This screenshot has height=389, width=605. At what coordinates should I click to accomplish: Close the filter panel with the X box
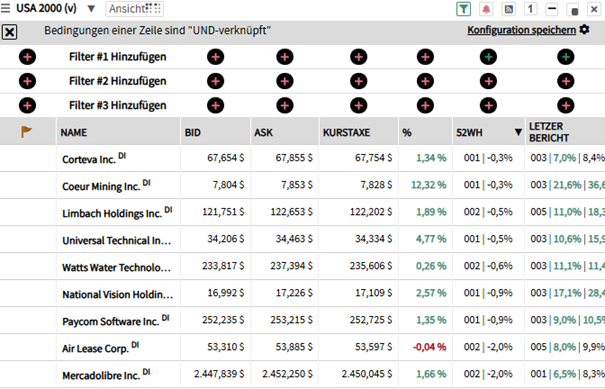click(10, 32)
